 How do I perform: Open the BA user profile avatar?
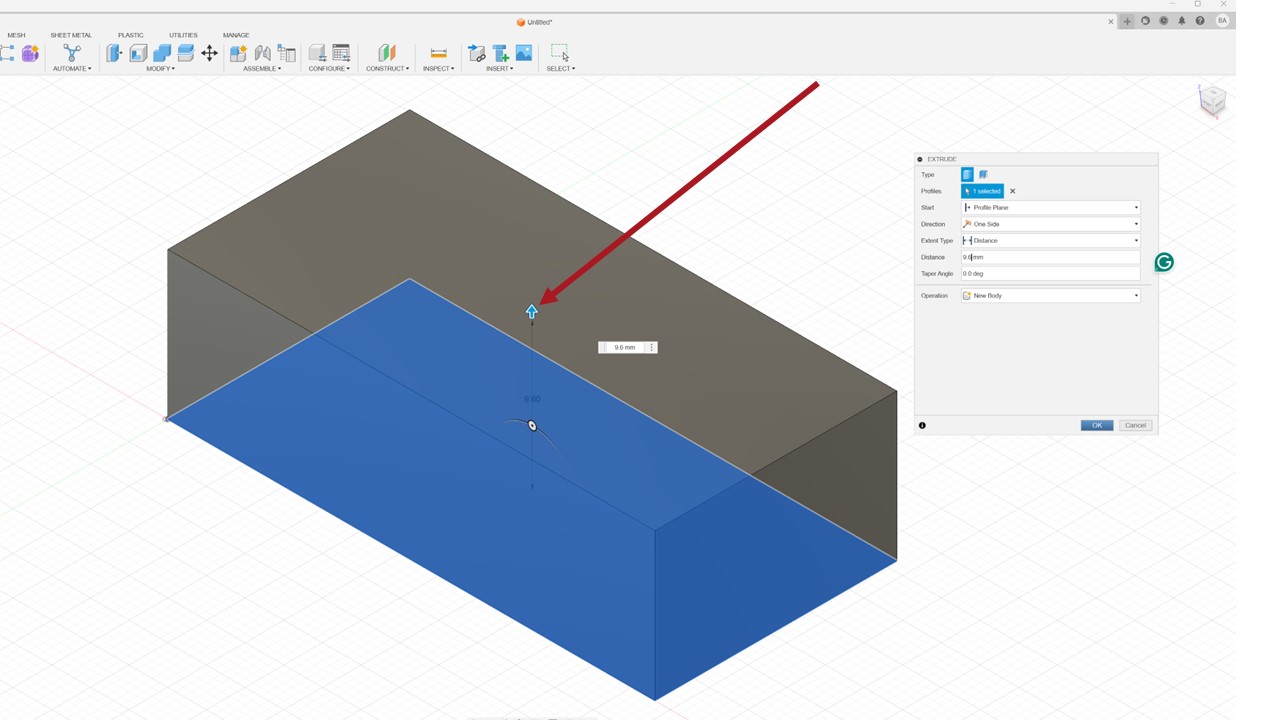coord(1222,21)
